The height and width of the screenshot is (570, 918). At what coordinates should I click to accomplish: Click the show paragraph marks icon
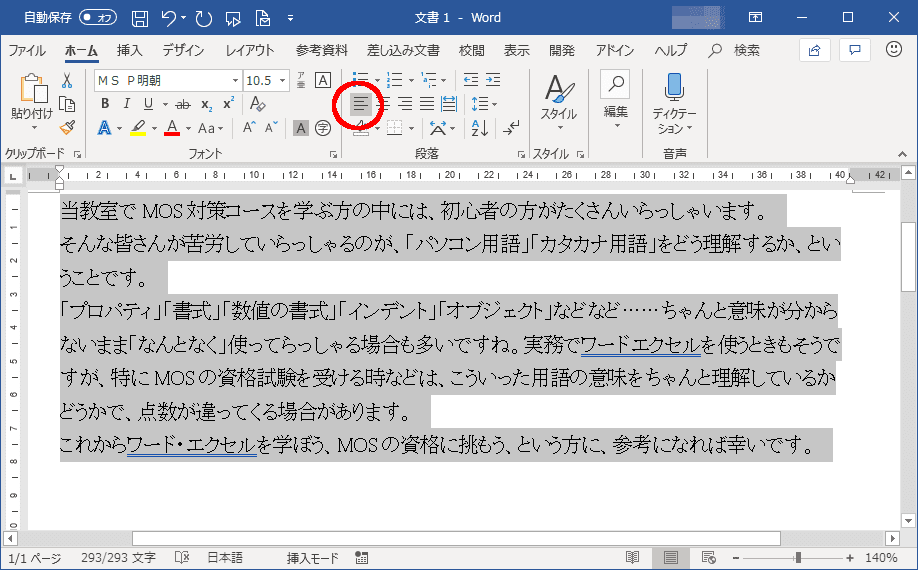[x=511, y=128]
